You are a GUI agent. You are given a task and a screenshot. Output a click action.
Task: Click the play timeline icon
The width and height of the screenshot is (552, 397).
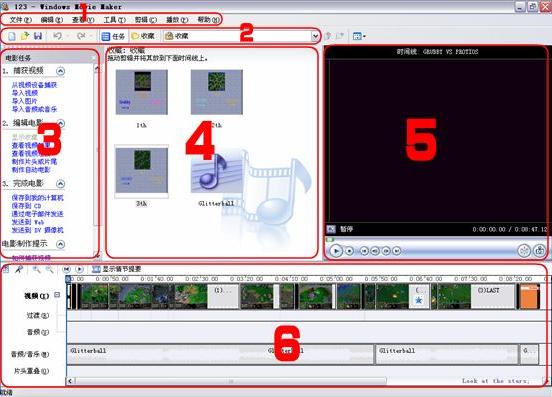tap(80, 269)
